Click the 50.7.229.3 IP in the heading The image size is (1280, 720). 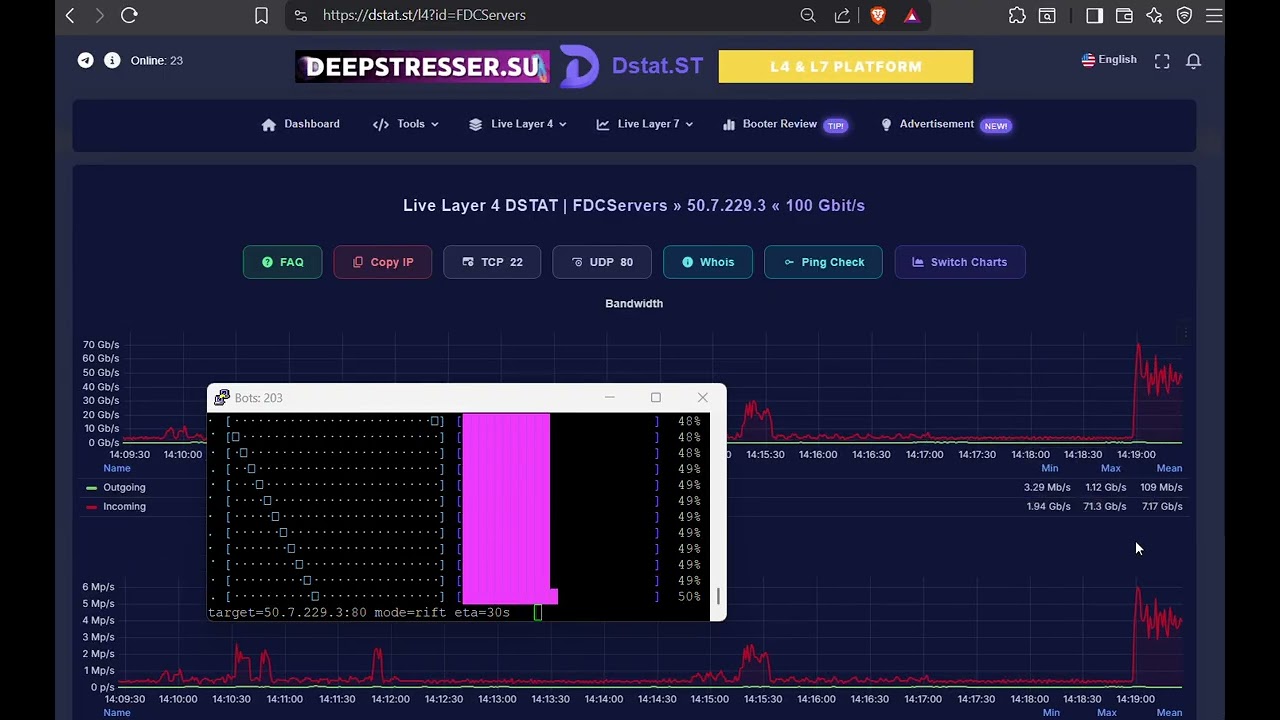(726, 205)
